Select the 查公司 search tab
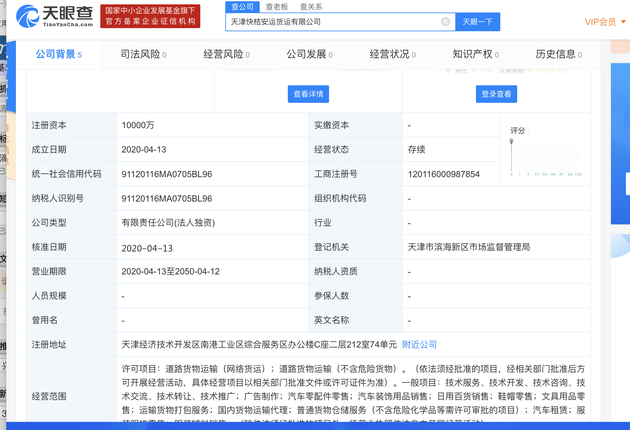Image resolution: width=630 pixels, height=430 pixels. click(x=243, y=7)
